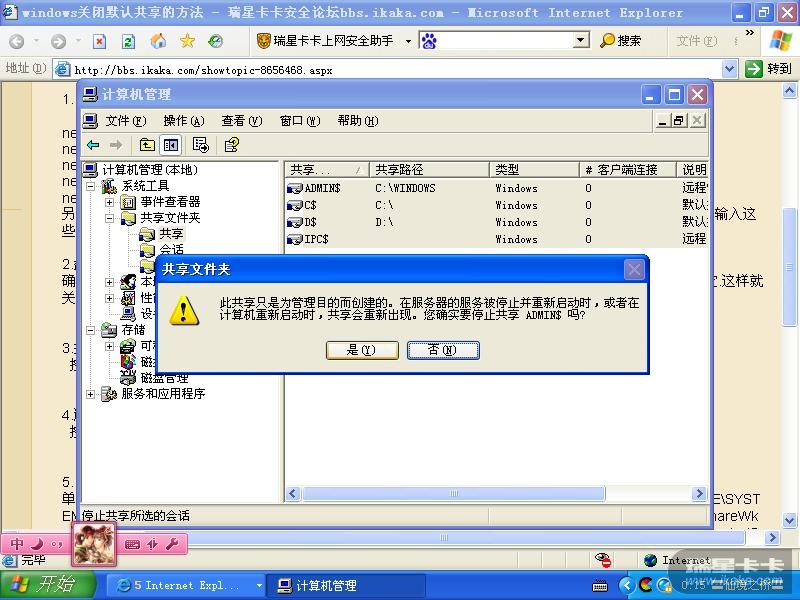The image size is (800, 600).
Task: Select the D$ share icon
Action: [x=295, y=222]
